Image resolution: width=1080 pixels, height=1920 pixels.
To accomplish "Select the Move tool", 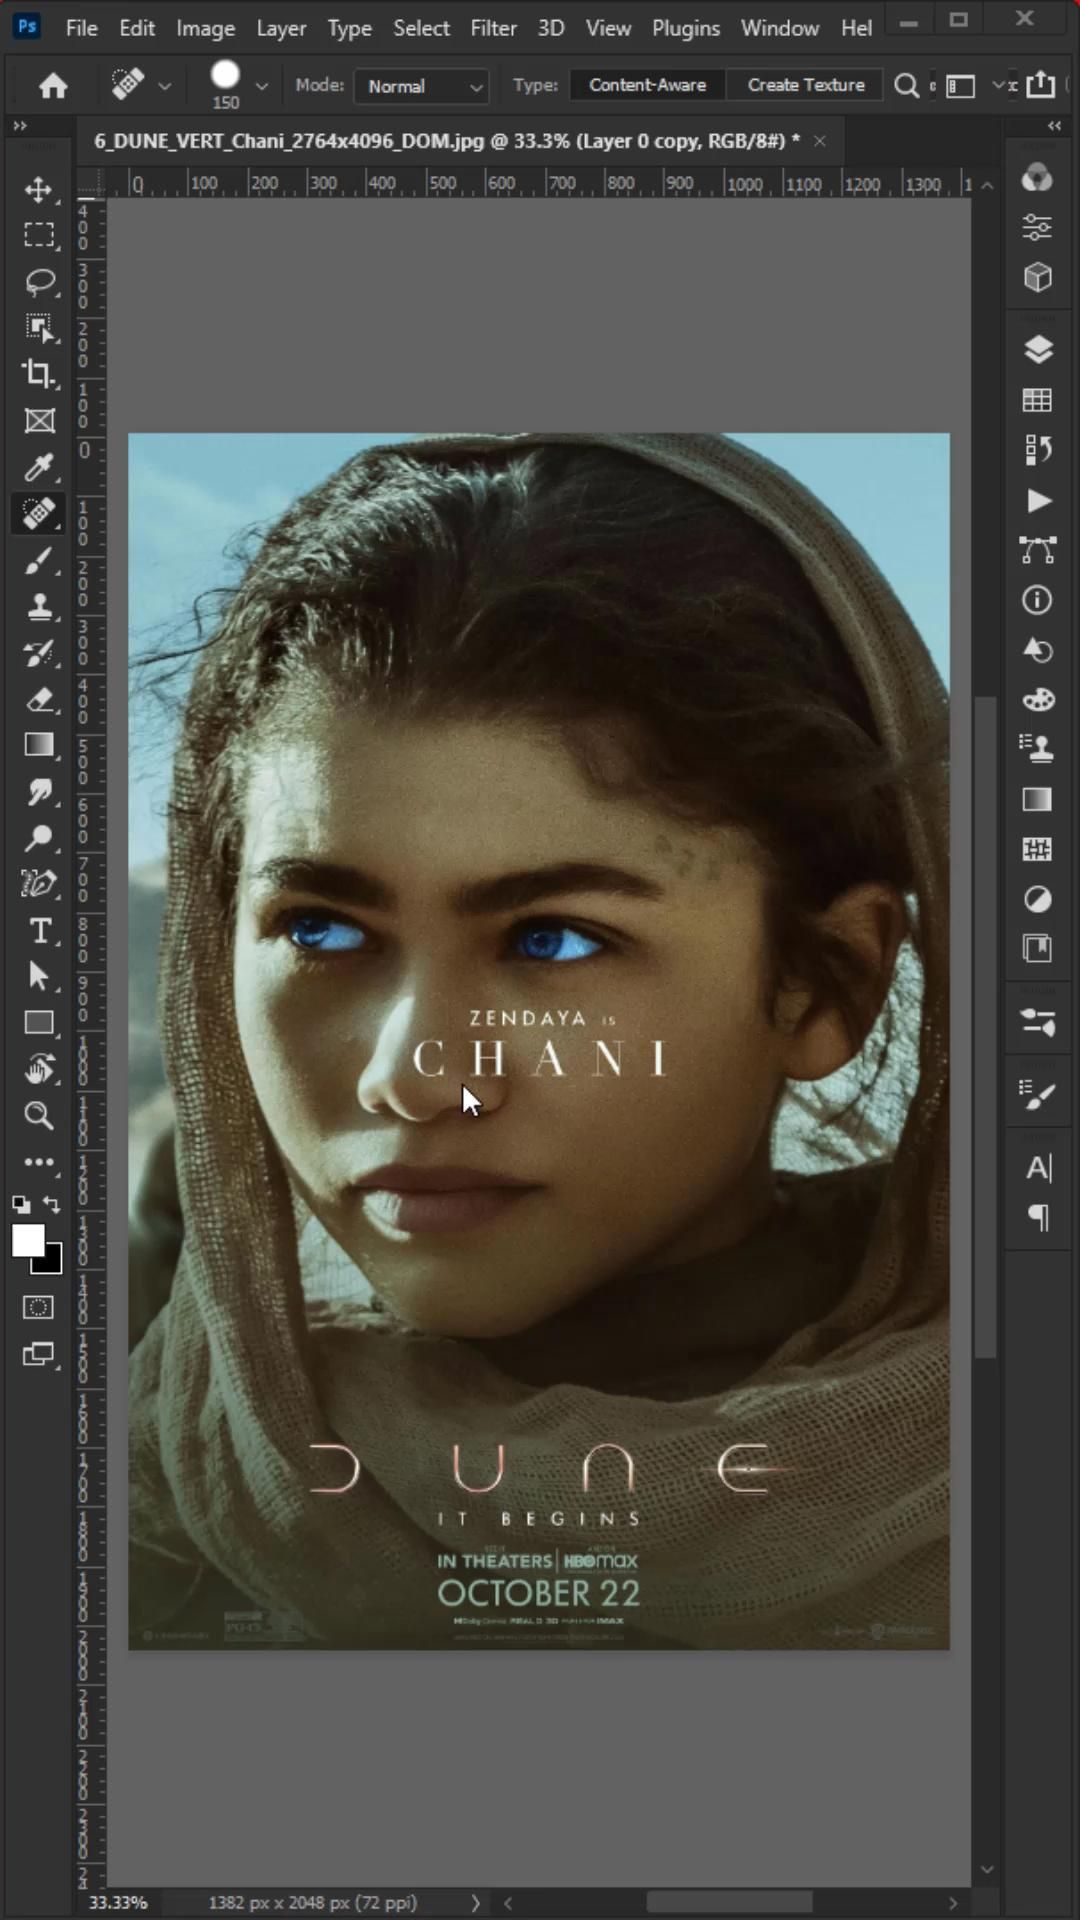I will [x=39, y=190].
